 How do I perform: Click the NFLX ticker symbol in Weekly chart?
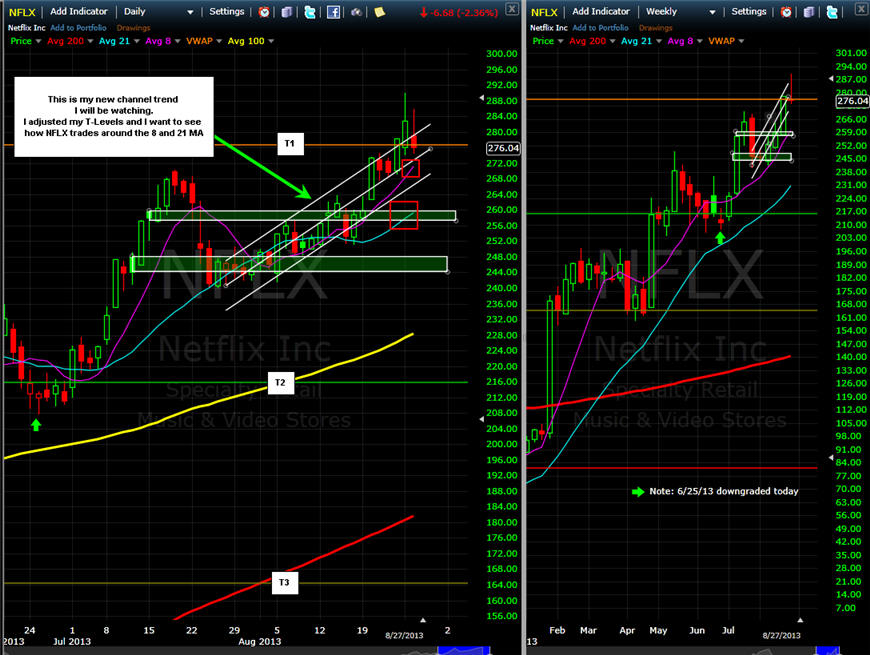(544, 12)
